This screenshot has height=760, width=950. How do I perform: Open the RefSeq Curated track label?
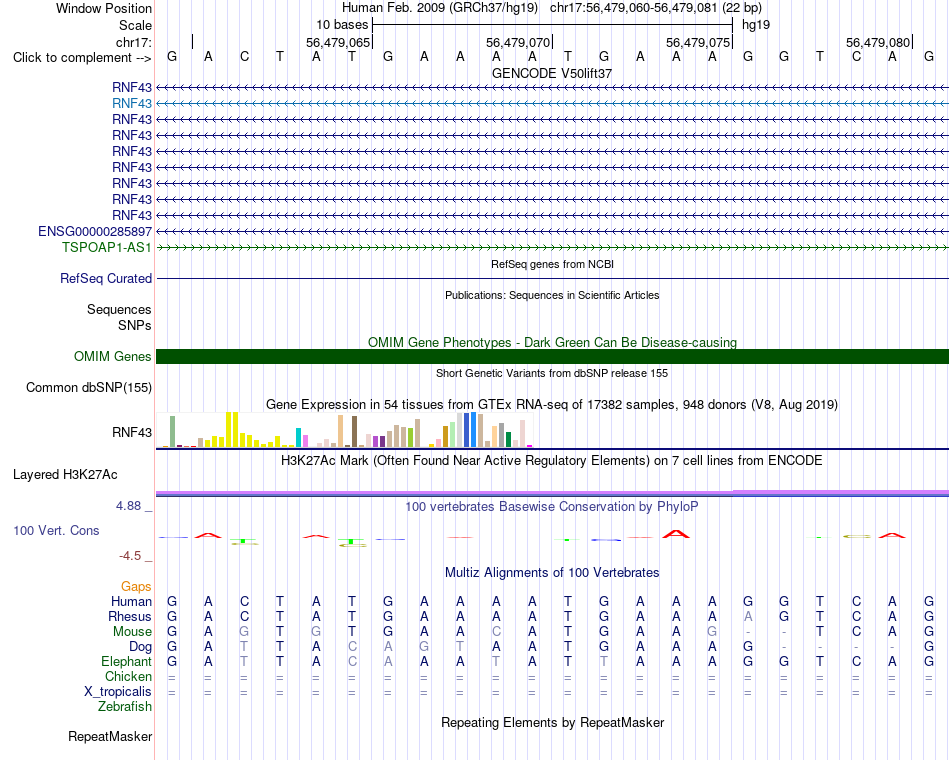pos(105,278)
